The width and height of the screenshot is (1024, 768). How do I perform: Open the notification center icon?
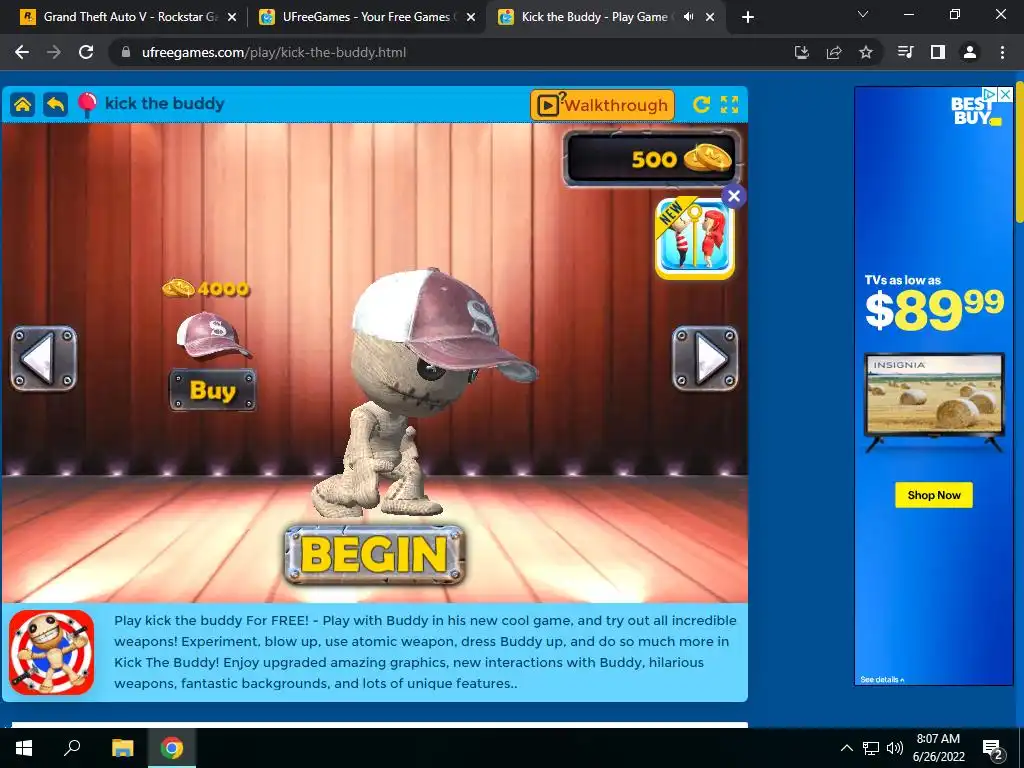(x=993, y=749)
